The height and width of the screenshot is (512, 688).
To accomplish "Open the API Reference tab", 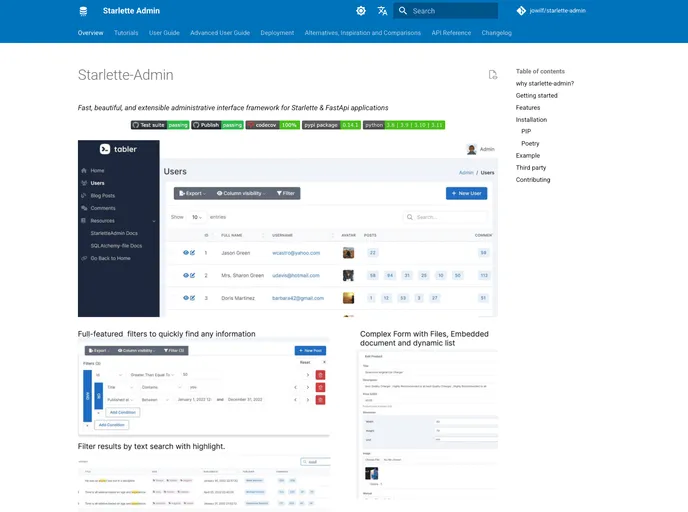I will tap(451, 33).
